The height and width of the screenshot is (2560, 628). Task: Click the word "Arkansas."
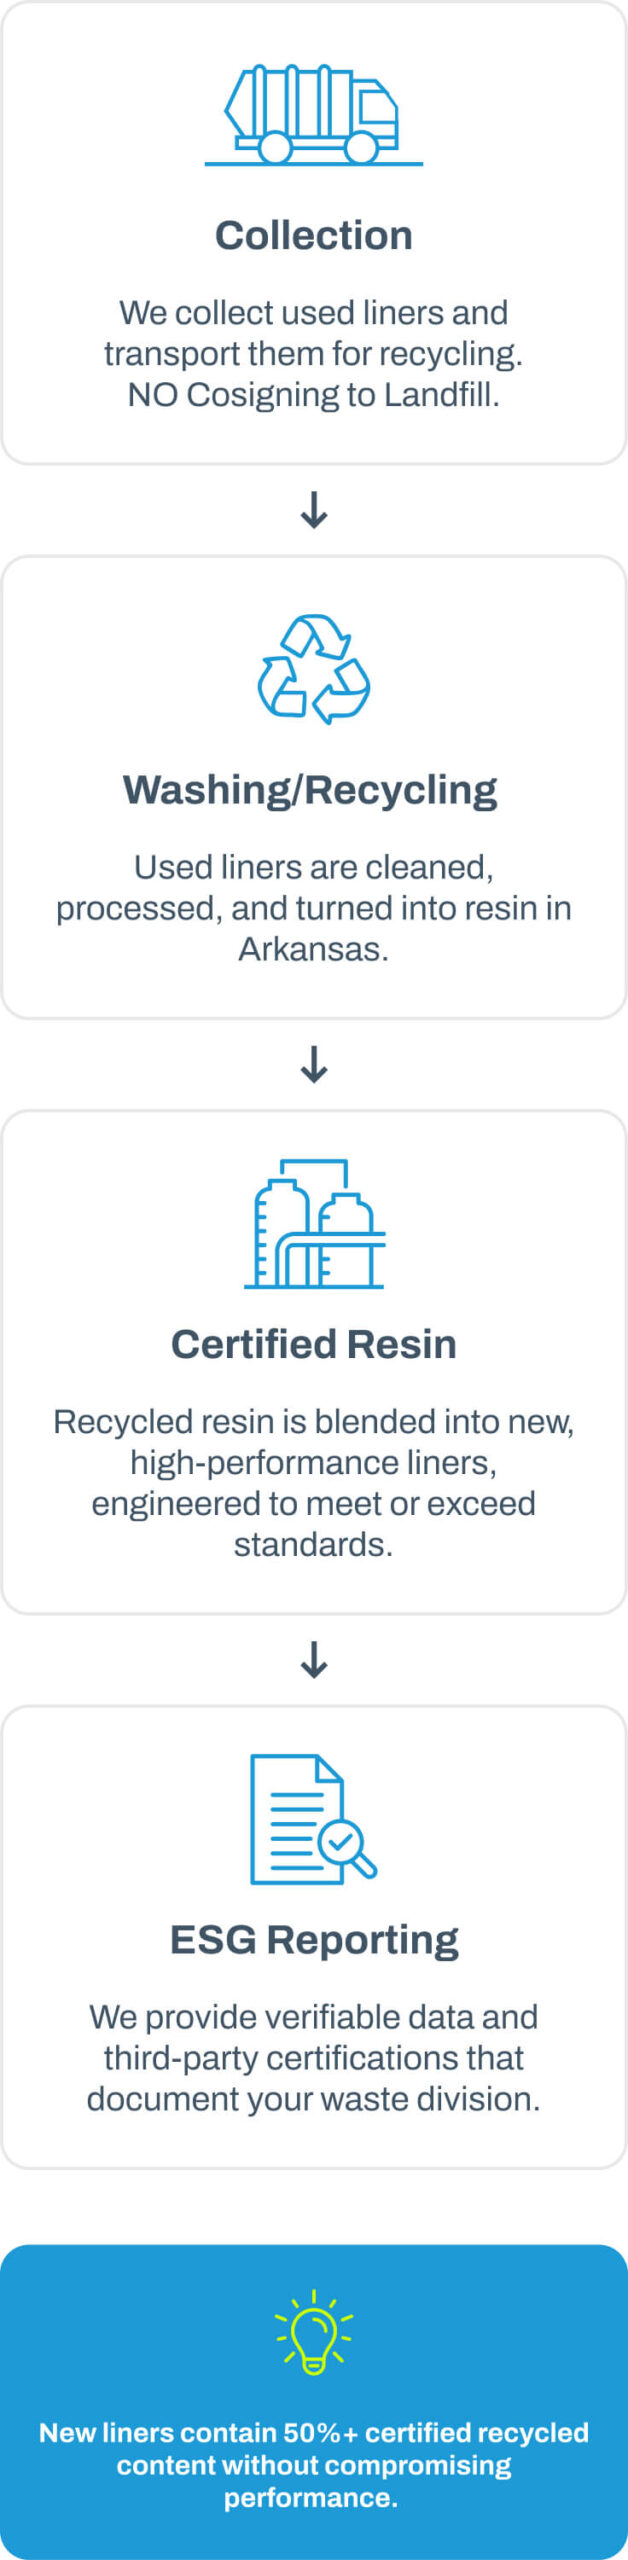(314, 949)
